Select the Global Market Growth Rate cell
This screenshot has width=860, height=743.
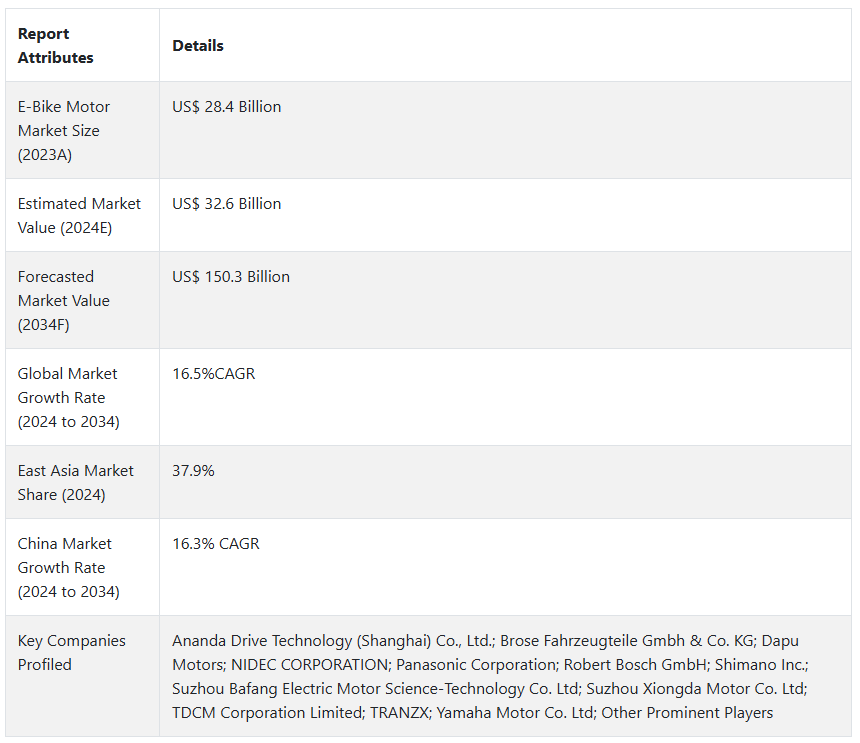[x=68, y=398]
